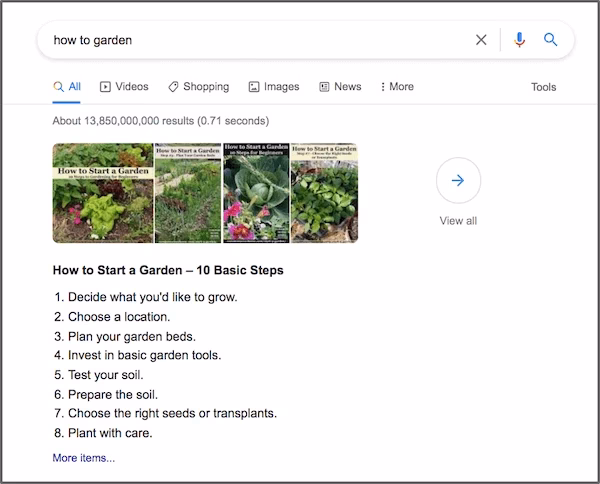Select the All results tab
This screenshot has width=600, height=484.
pos(67,87)
